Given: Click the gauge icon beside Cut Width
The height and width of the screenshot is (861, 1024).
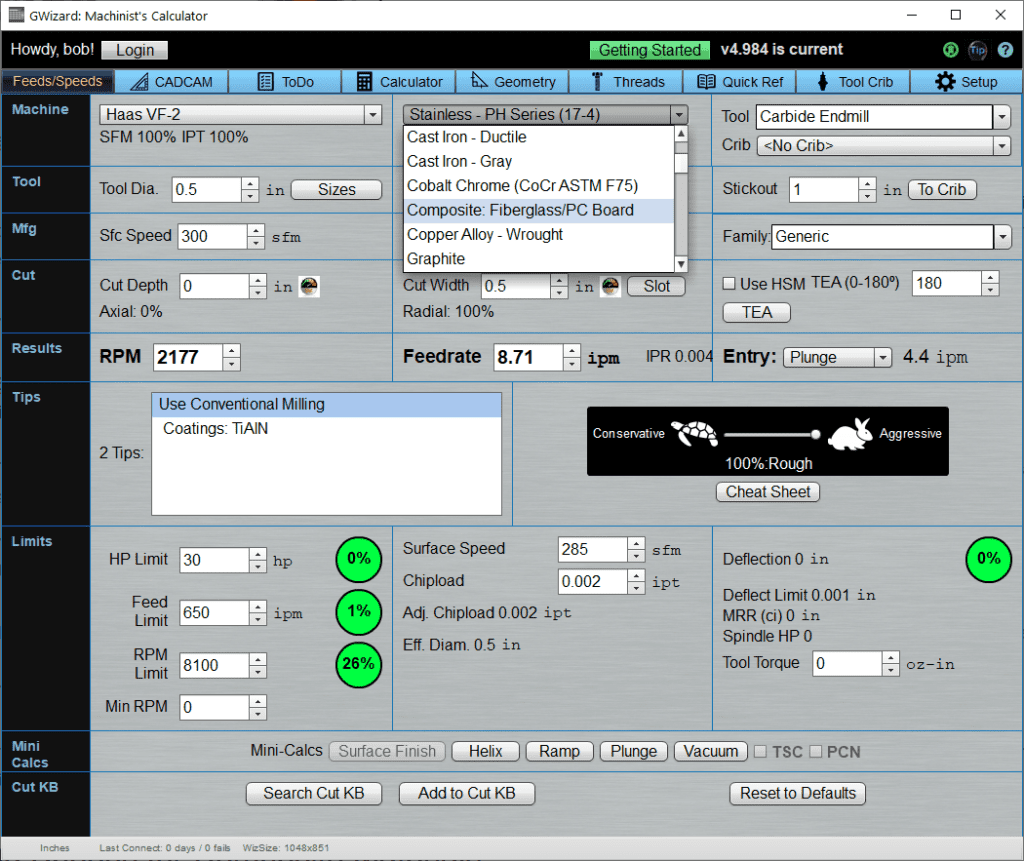Looking at the screenshot, I should click(611, 286).
